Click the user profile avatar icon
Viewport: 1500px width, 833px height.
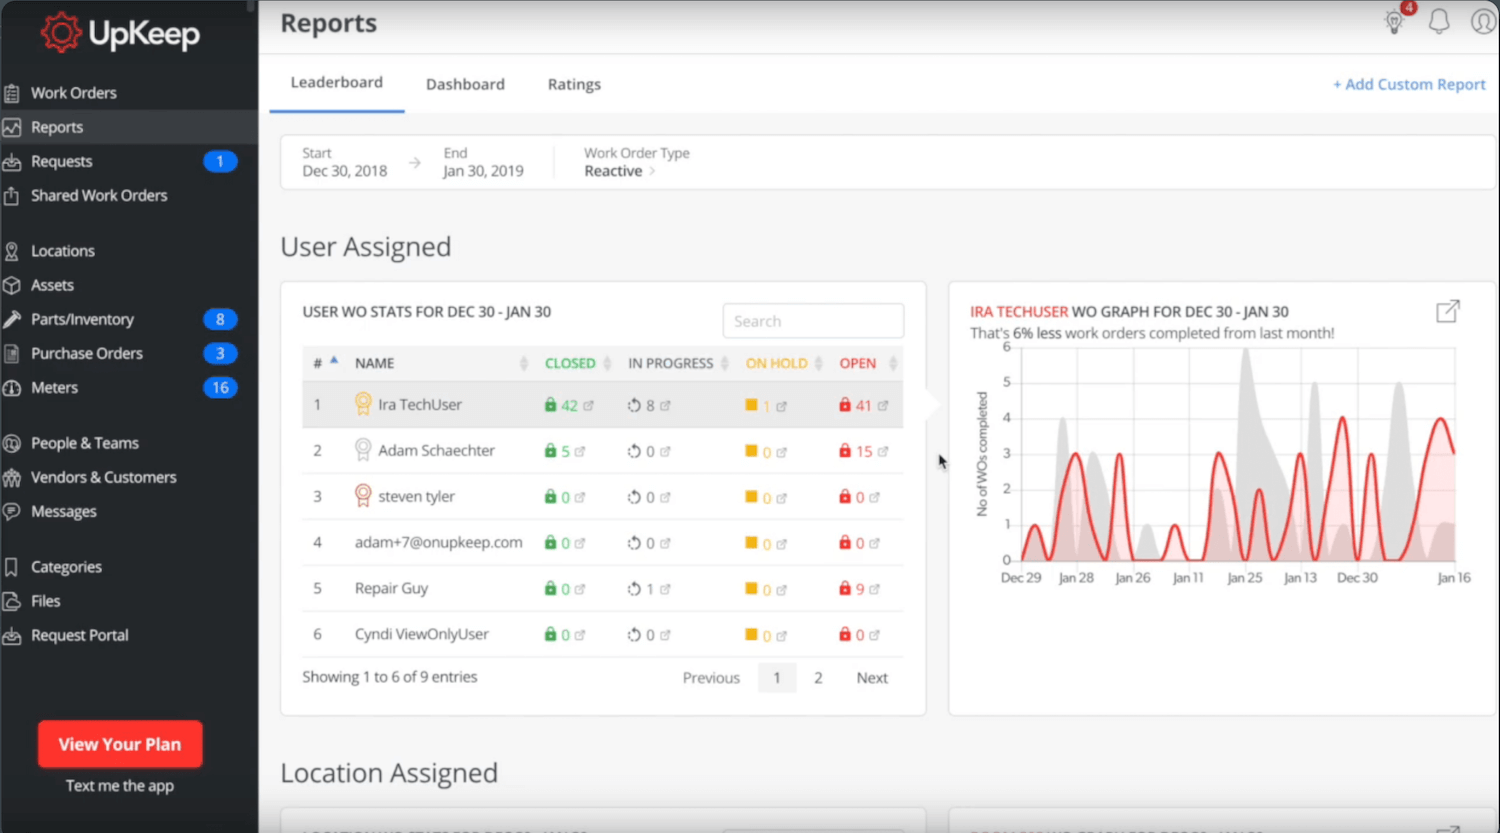(x=1483, y=20)
